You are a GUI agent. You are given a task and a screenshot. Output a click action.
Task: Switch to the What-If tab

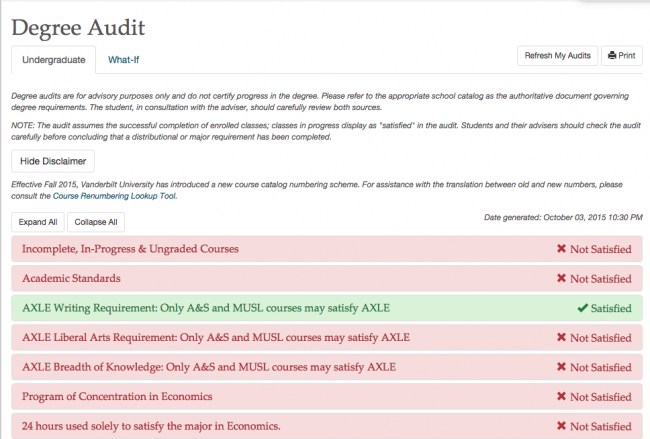click(x=123, y=60)
